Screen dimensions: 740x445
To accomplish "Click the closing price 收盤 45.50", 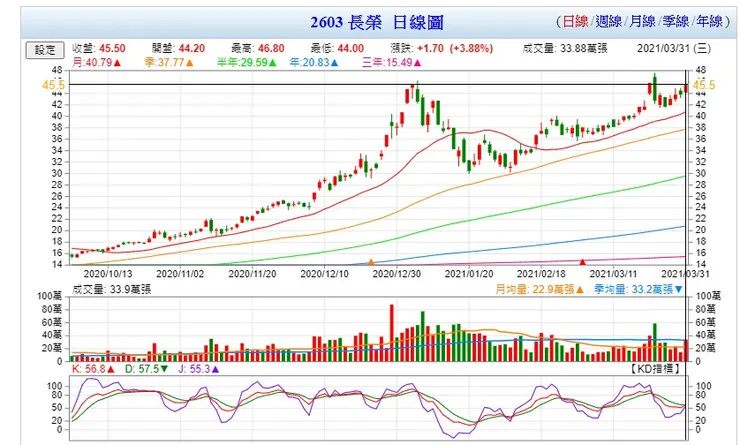I will click(x=99, y=49).
